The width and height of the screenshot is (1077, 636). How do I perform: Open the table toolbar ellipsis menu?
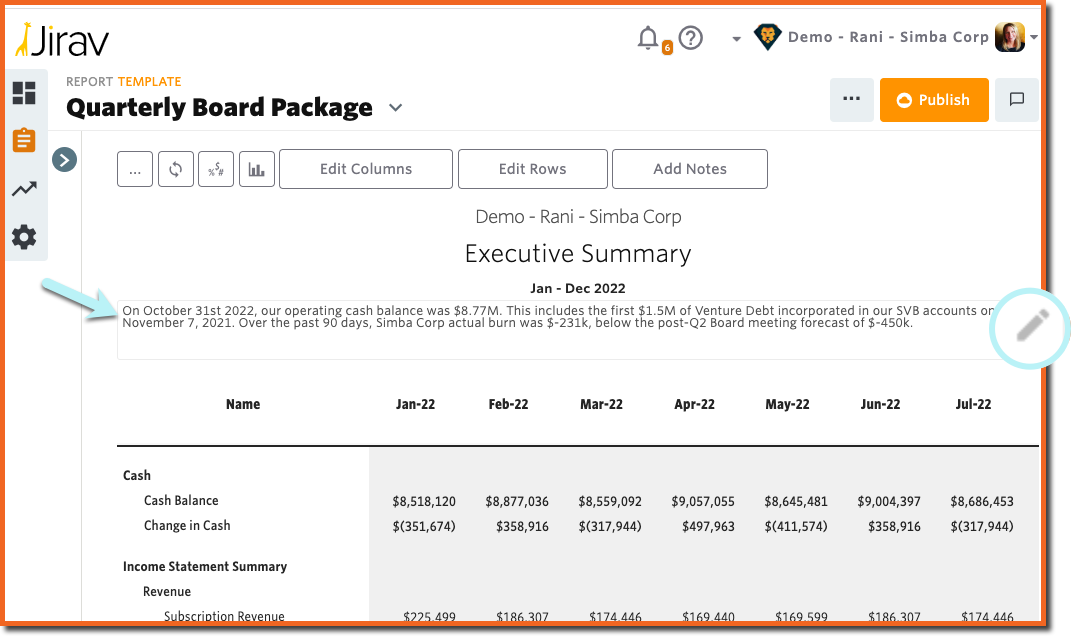click(x=135, y=169)
